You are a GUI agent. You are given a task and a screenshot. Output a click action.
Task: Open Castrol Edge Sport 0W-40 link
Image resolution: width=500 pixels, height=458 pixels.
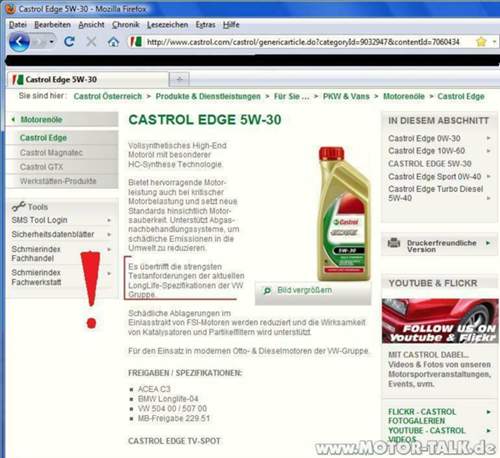tap(435, 176)
